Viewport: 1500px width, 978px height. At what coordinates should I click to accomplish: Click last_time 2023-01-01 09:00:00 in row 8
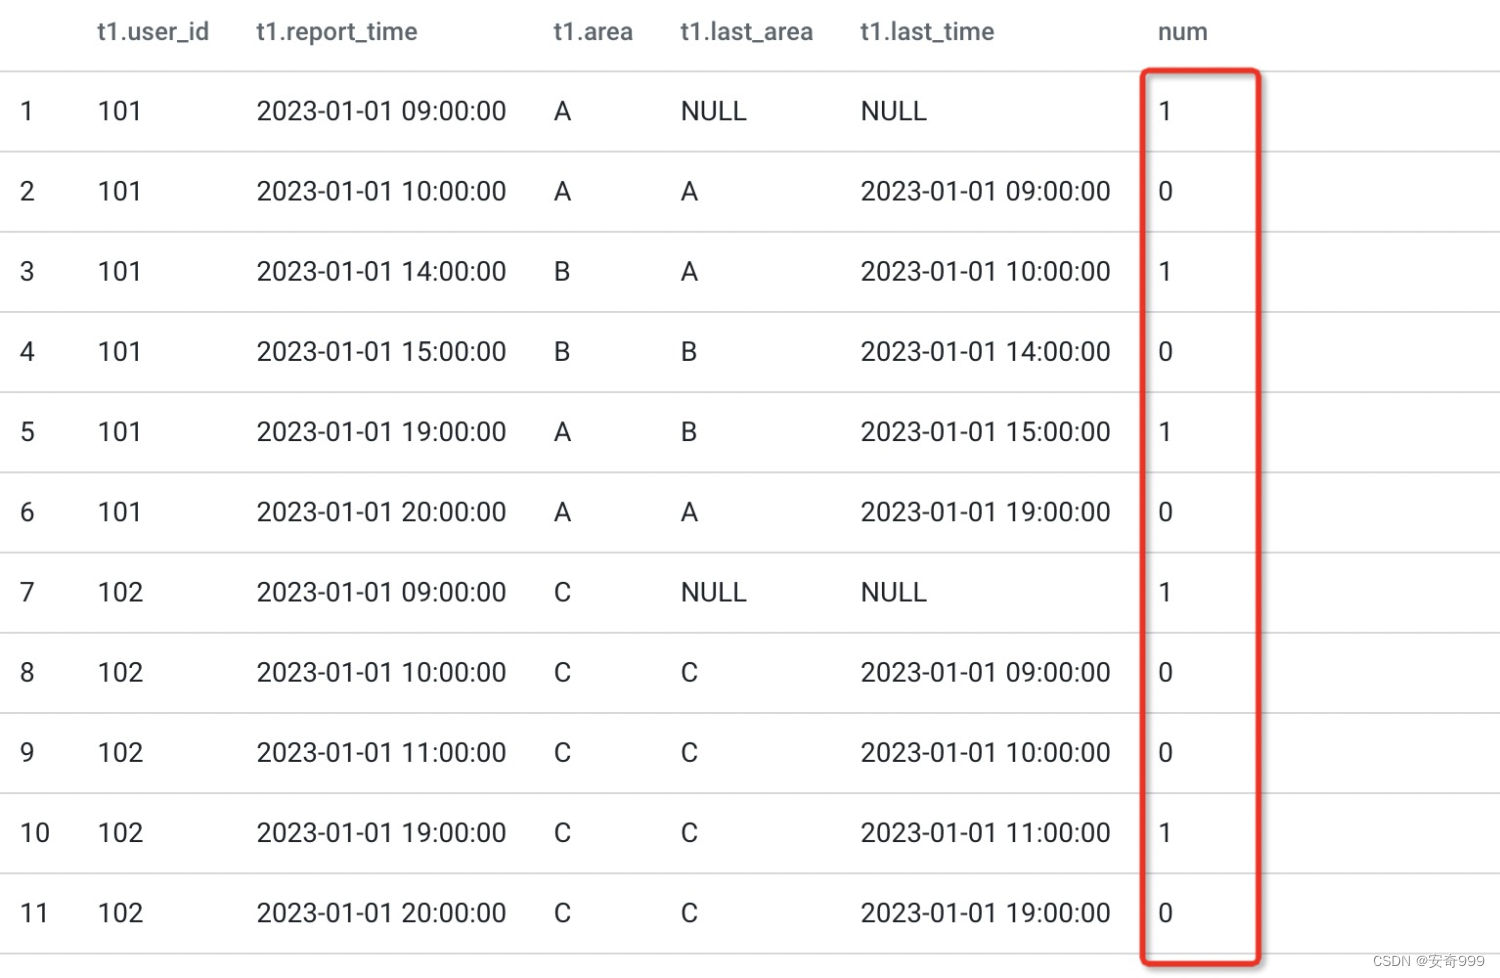pos(985,672)
